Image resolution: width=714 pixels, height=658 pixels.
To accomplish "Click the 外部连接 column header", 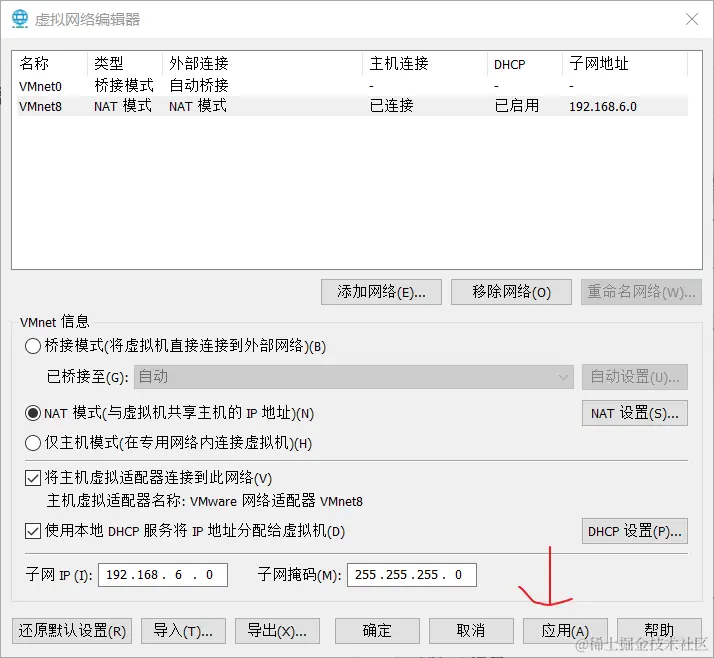I will click(x=199, y=63).
